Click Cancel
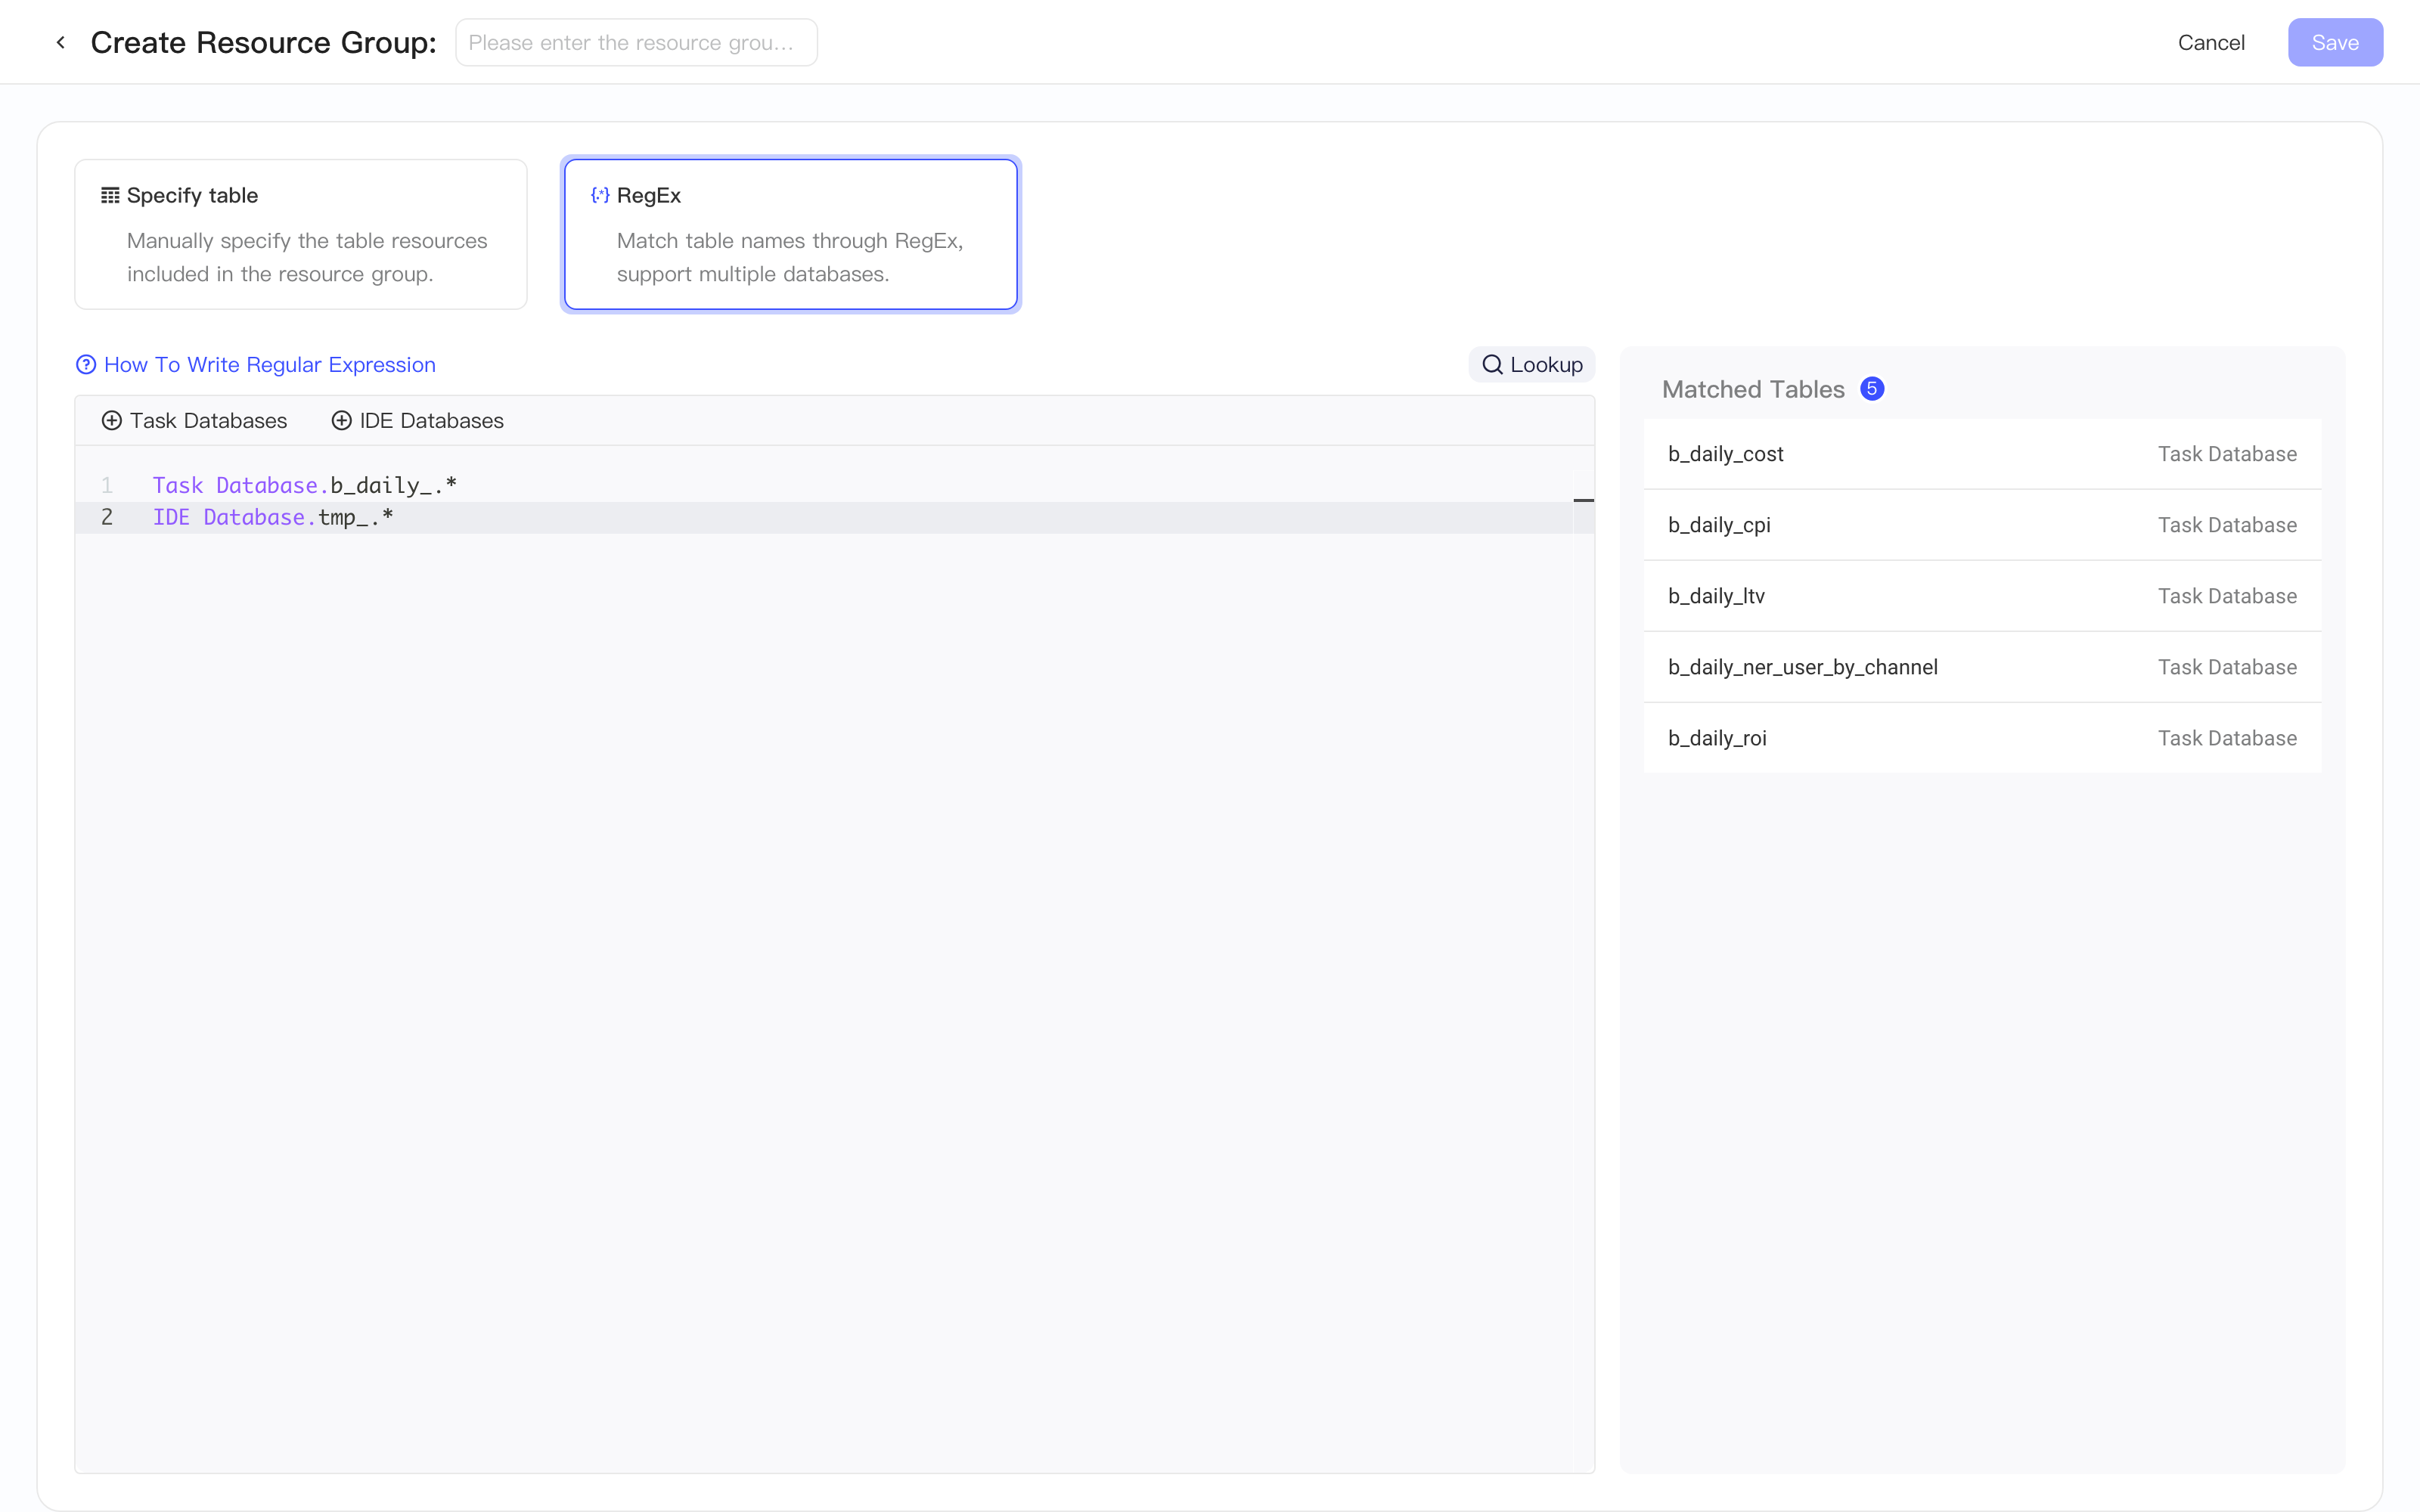Viewport: 2420px width, 1512px height. [2211, 42]
